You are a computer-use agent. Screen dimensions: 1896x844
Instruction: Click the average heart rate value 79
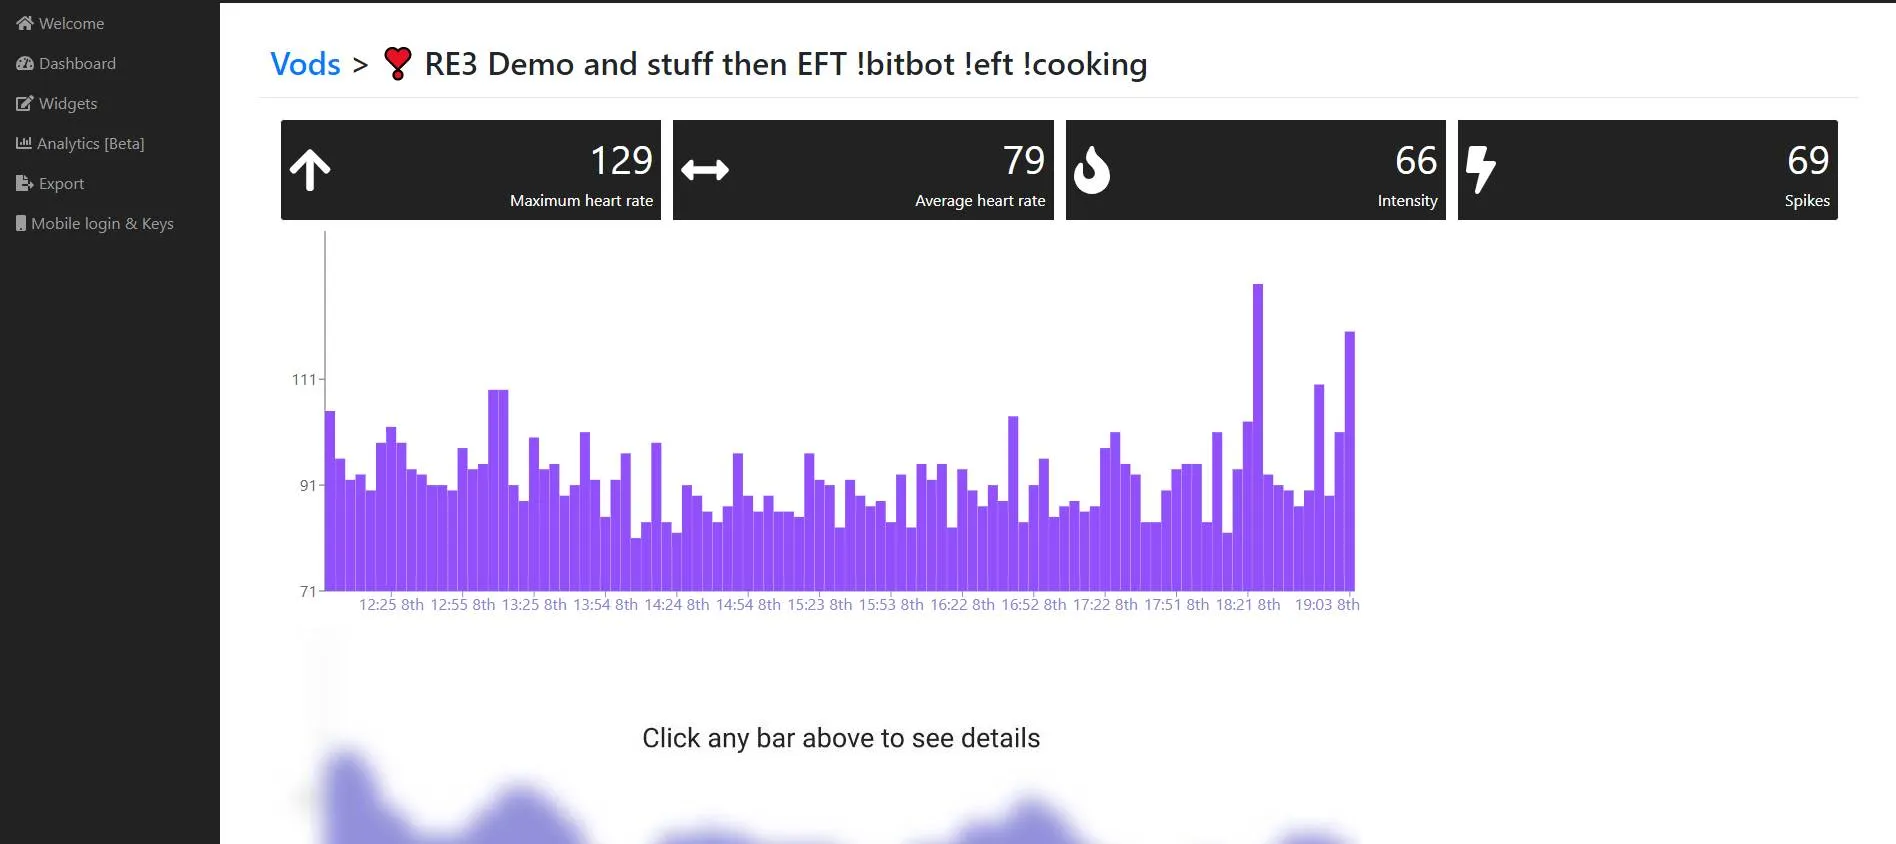tap(1024, 160)
